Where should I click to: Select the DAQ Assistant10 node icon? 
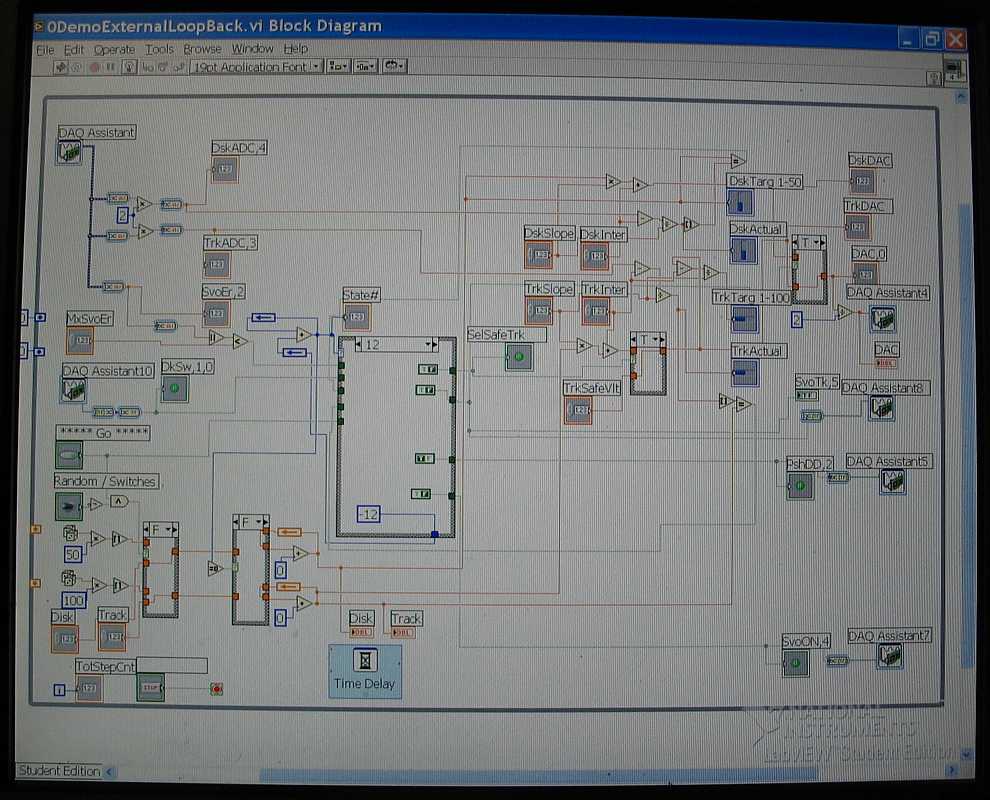tap(73, 390)
